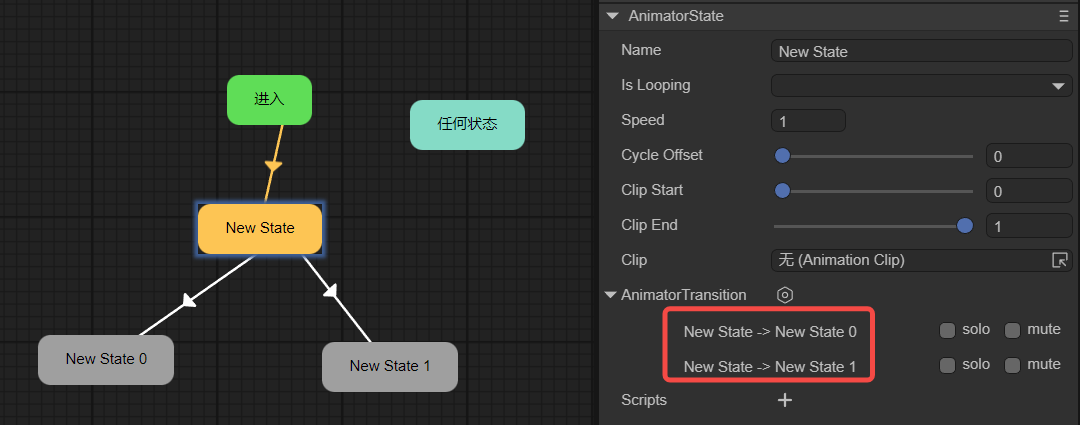
Task: Select the New State -> New State 1 transition
Action: click(x=770, y=367)
